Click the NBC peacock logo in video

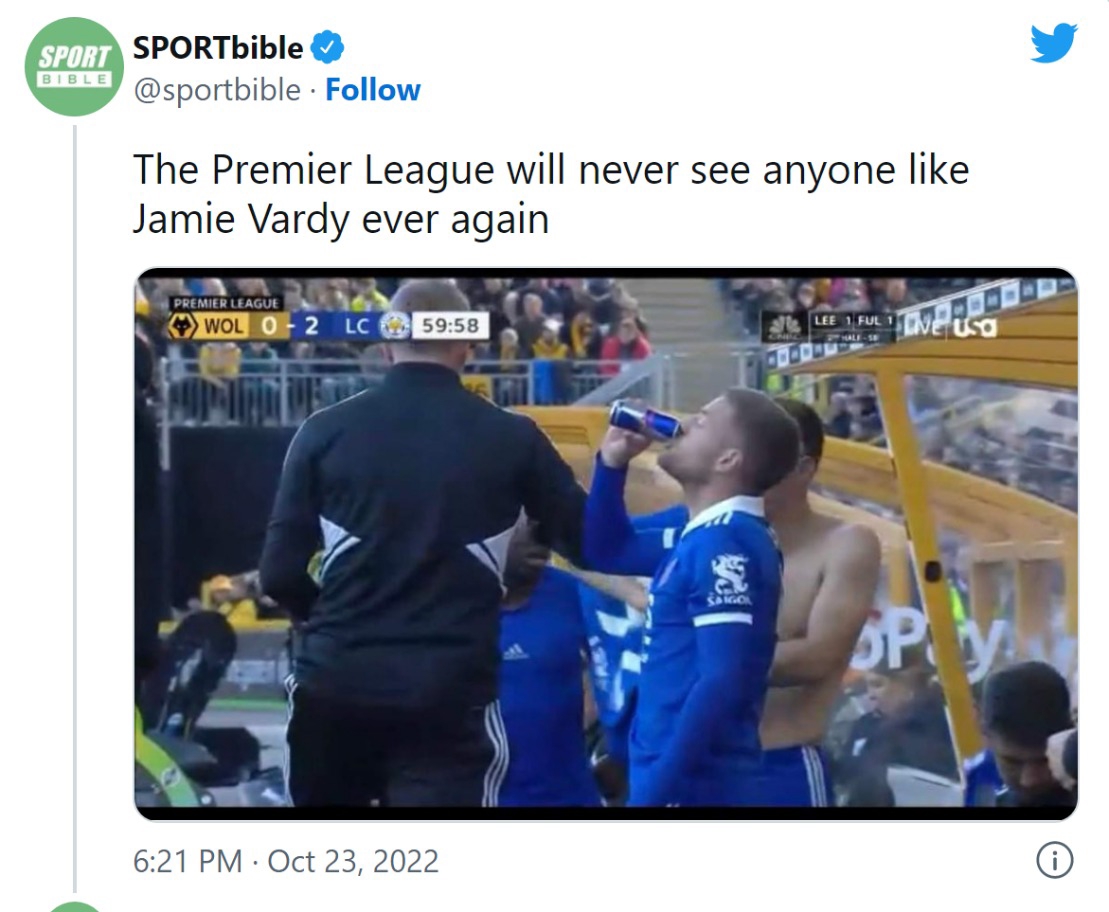[784, 327]
